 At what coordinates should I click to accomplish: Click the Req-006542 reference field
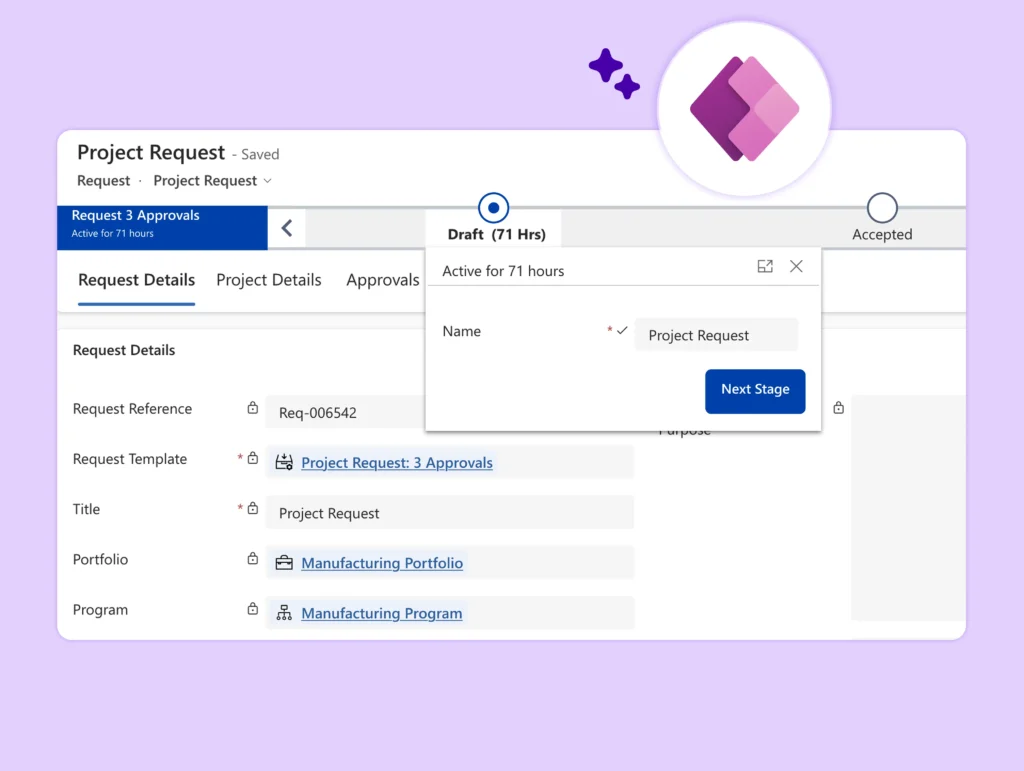(345, 412)
